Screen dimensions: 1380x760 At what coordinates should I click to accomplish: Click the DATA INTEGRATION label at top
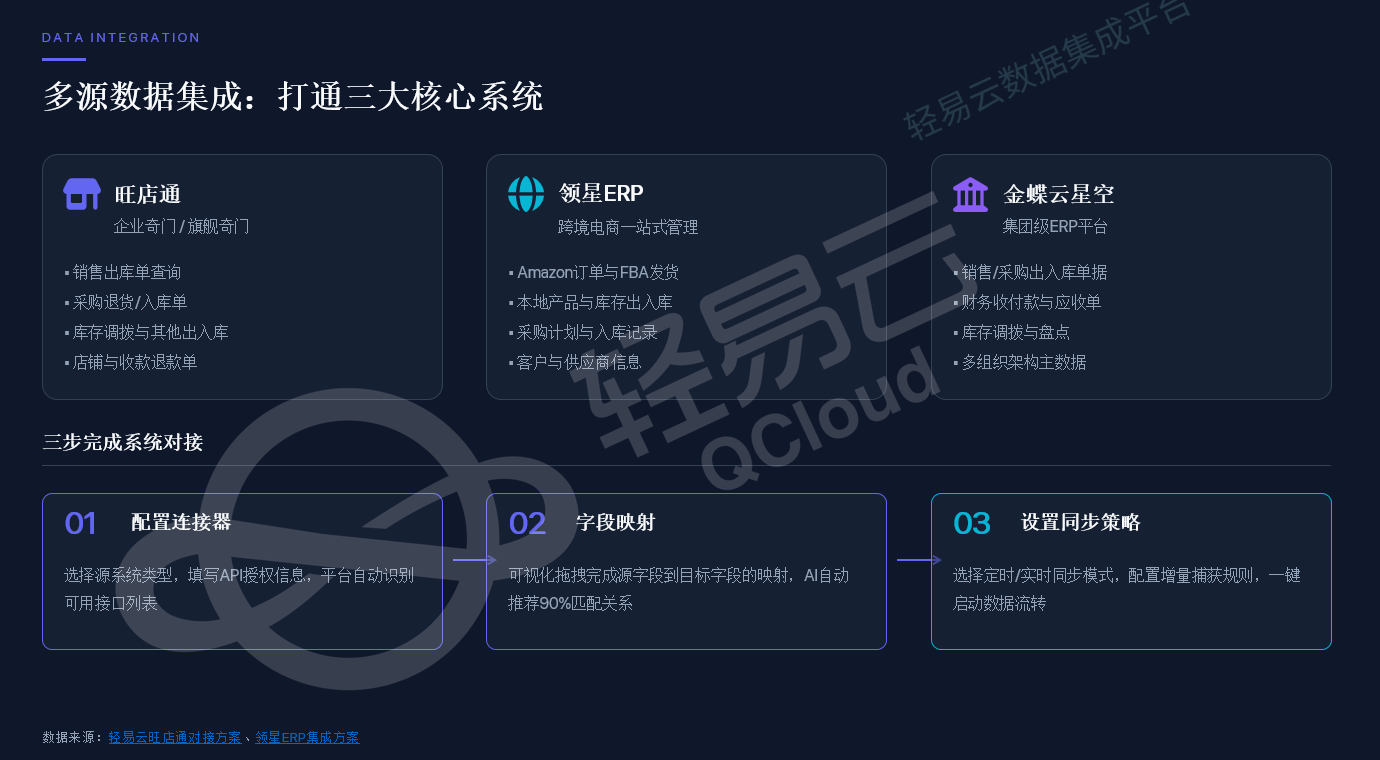(x=121, y=38)
